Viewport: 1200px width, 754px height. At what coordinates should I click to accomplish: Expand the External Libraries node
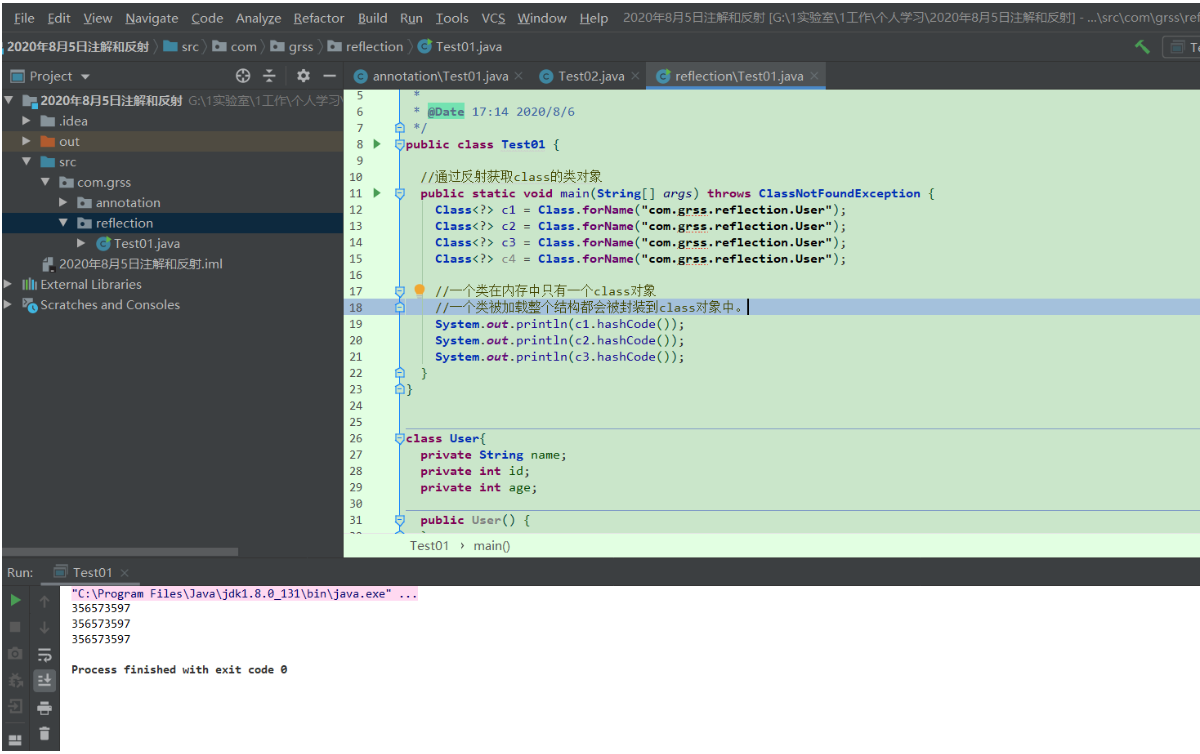pyautogui.click(x=8, y=284)
